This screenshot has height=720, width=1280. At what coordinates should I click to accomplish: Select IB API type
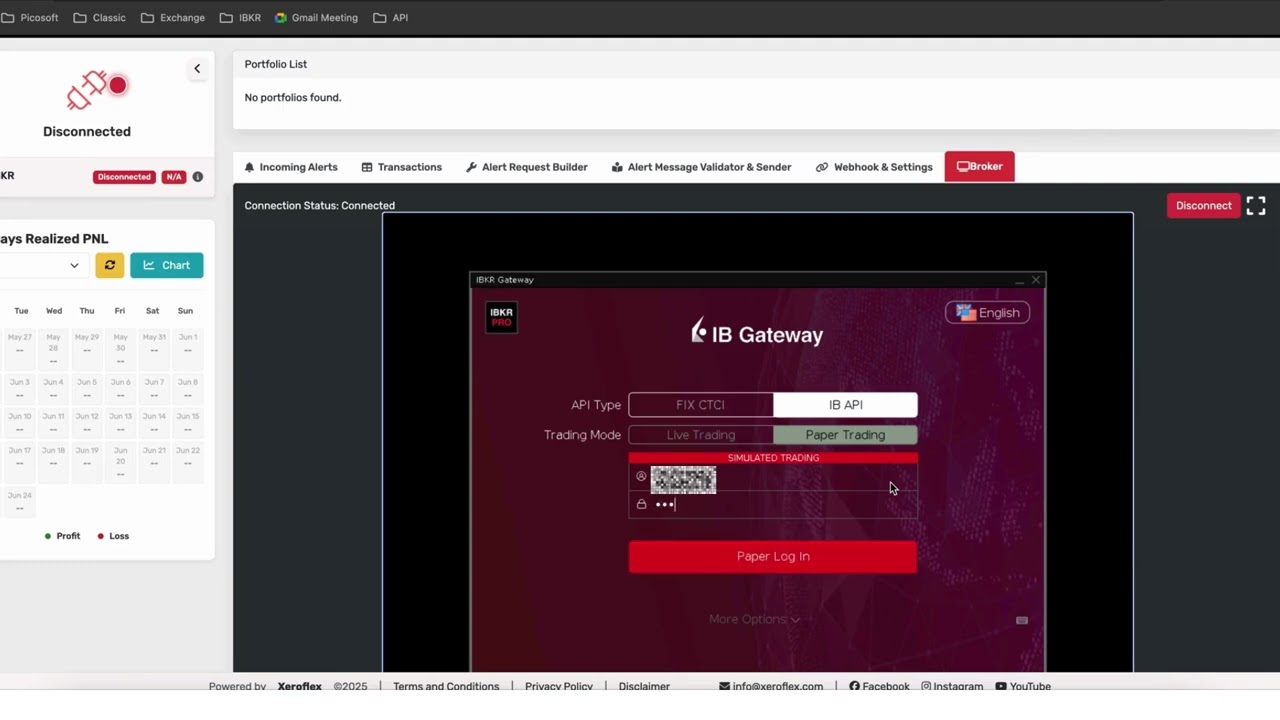(845, 405)
